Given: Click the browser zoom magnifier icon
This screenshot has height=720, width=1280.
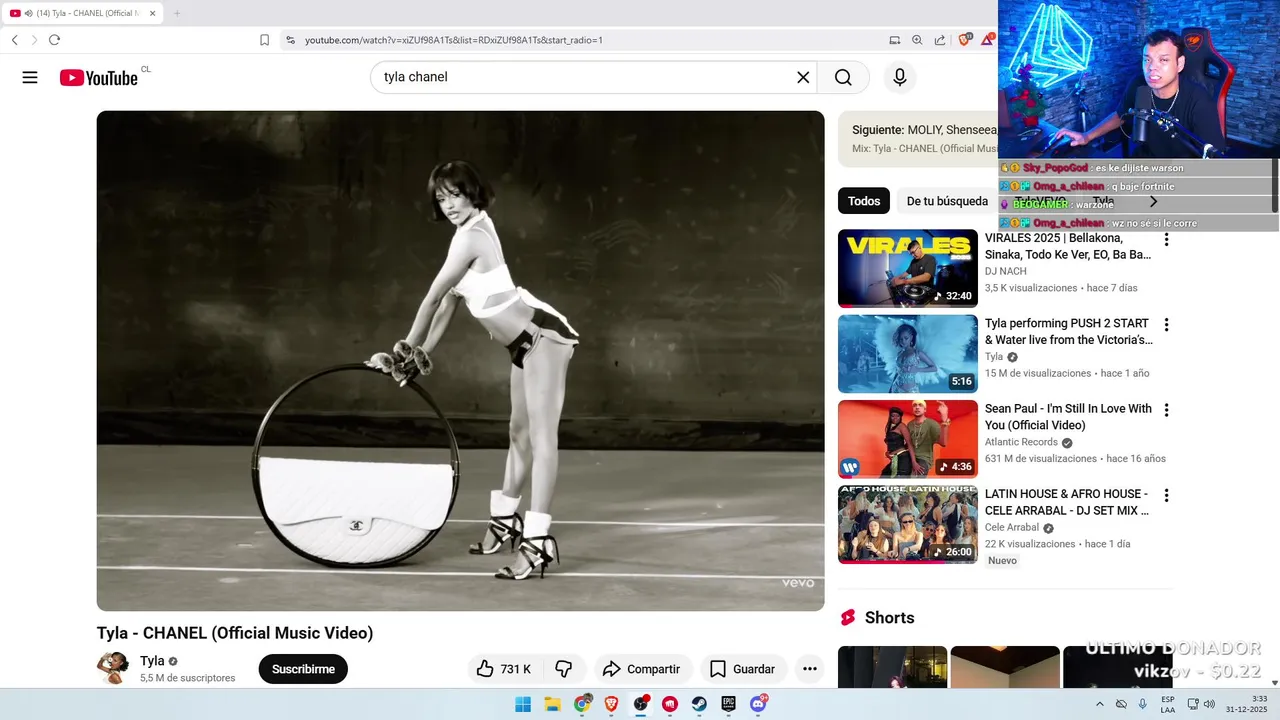Looking at the screenshot, I should point(917,40).
